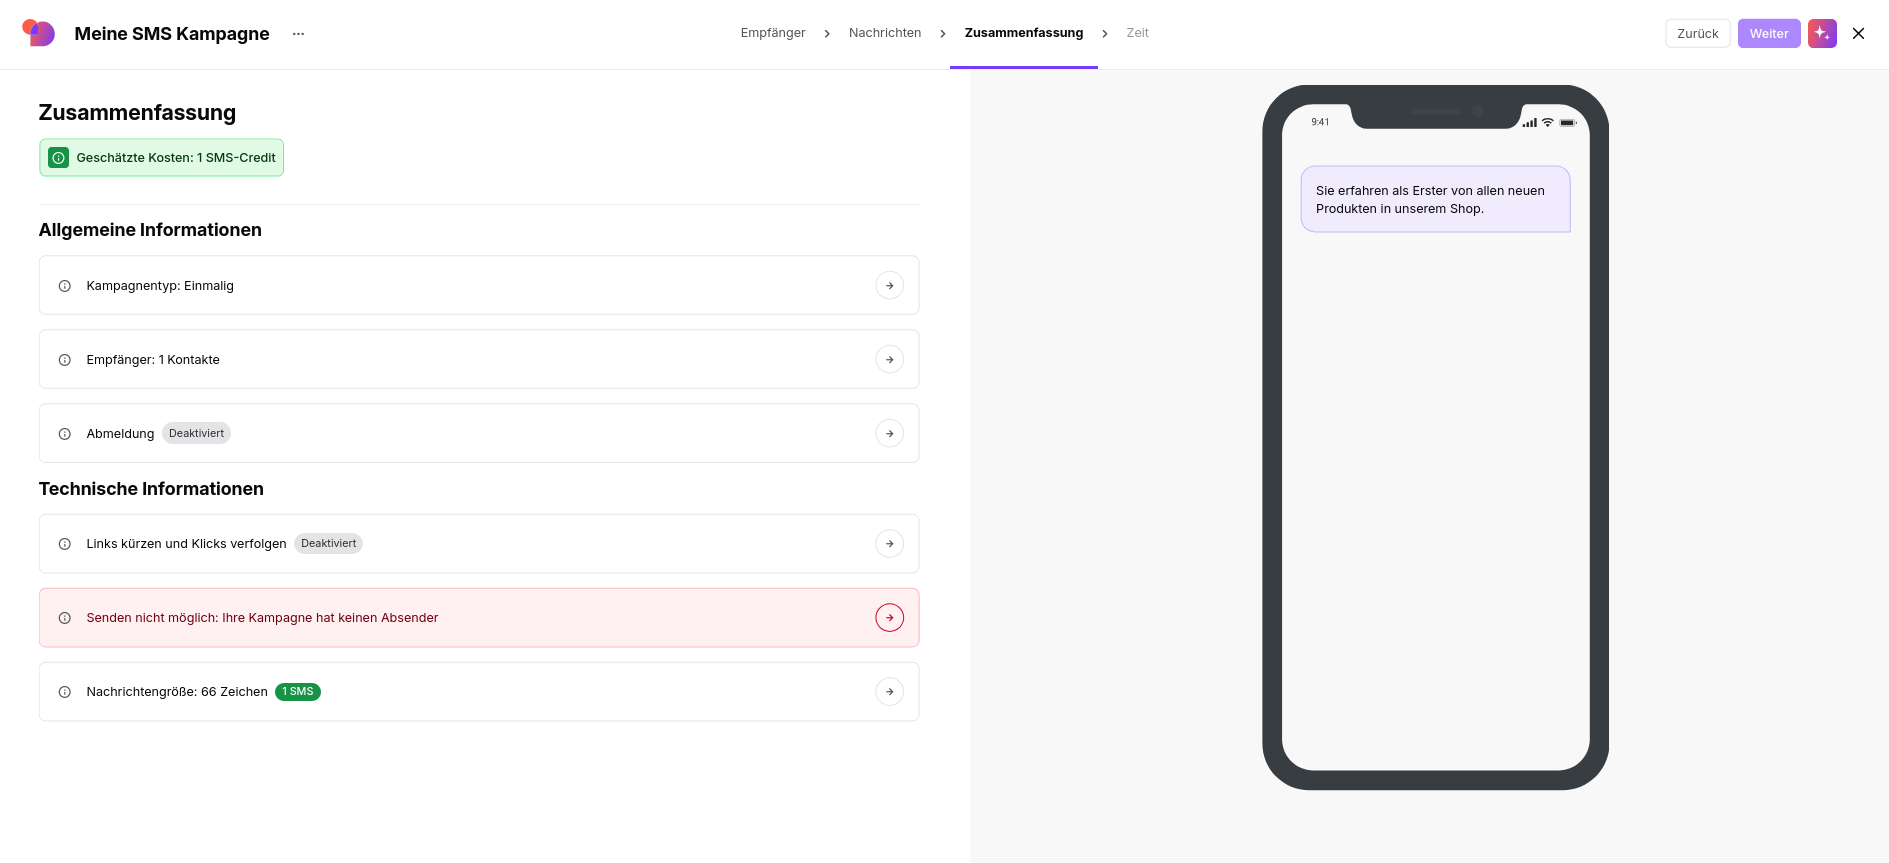Click arrow icon on Empfänger row

click(x=889, y=359)
